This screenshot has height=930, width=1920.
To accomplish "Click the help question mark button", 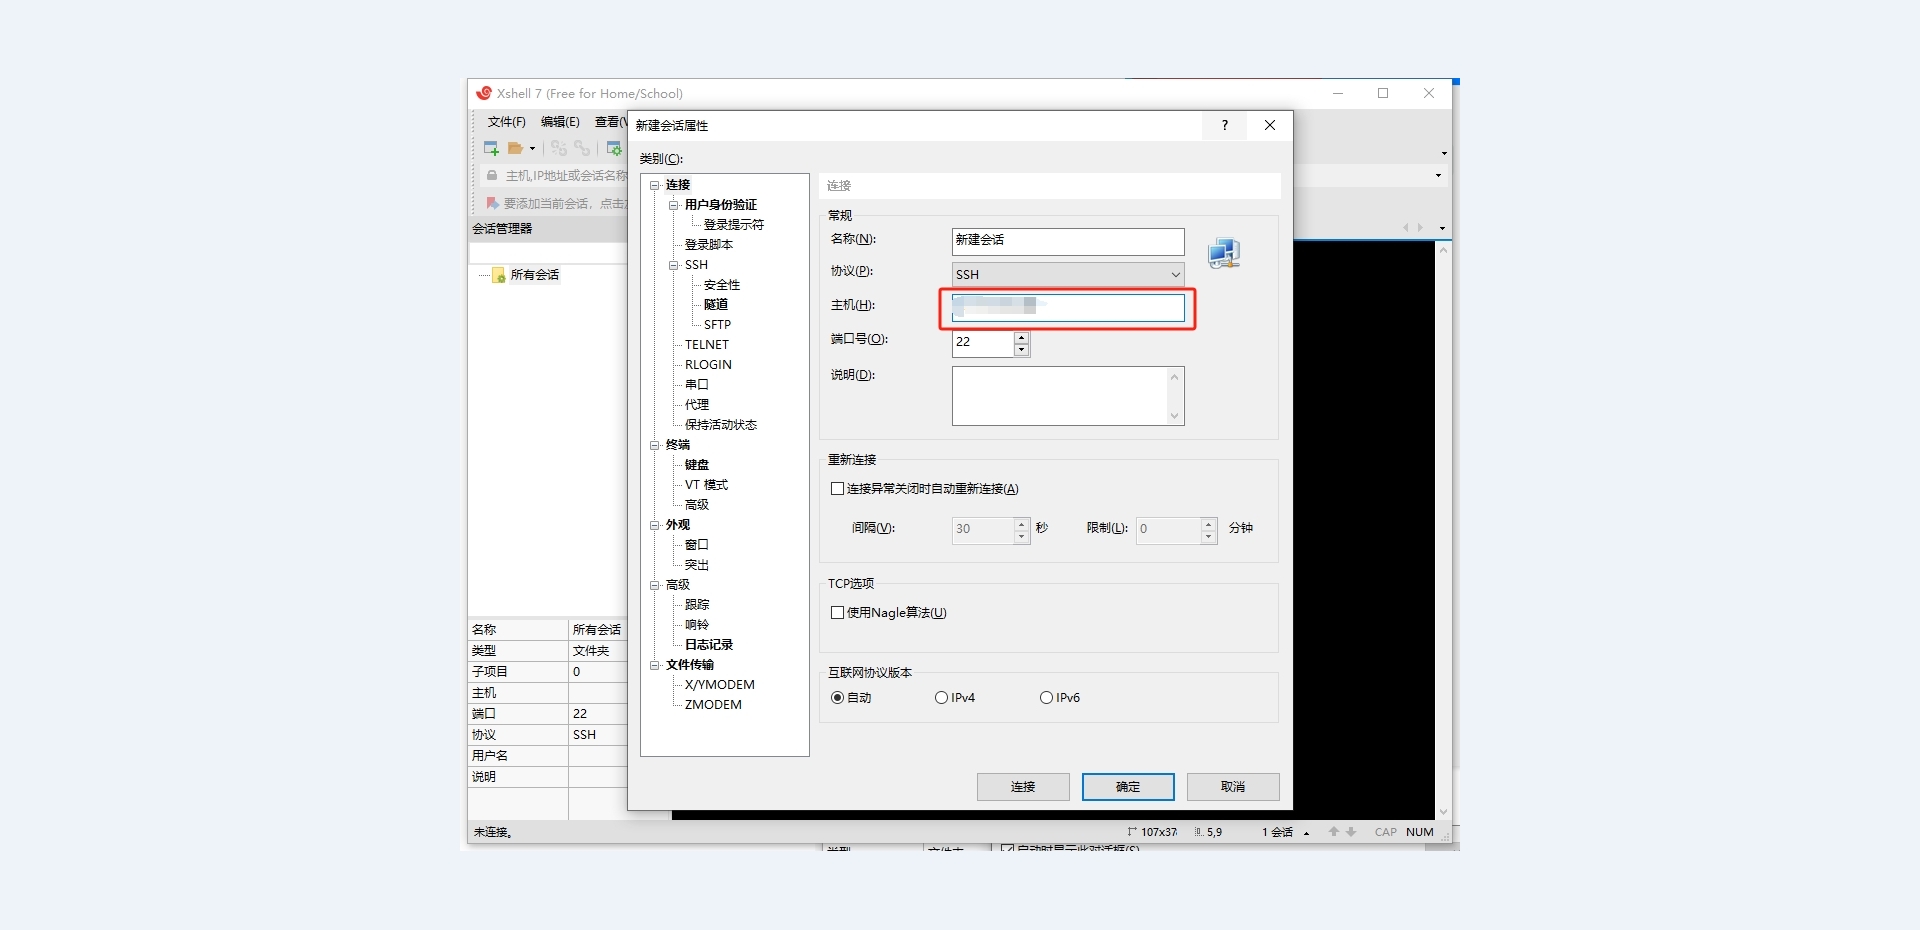I will (1225, 125).
